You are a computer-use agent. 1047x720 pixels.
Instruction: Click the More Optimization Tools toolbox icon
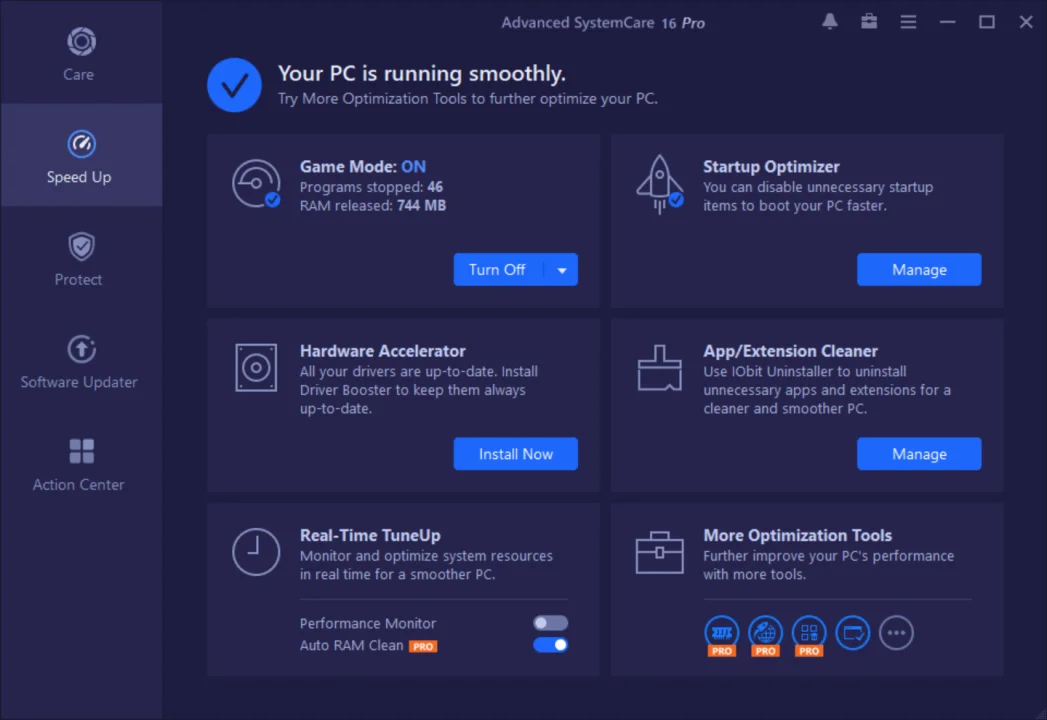(660, 552)
